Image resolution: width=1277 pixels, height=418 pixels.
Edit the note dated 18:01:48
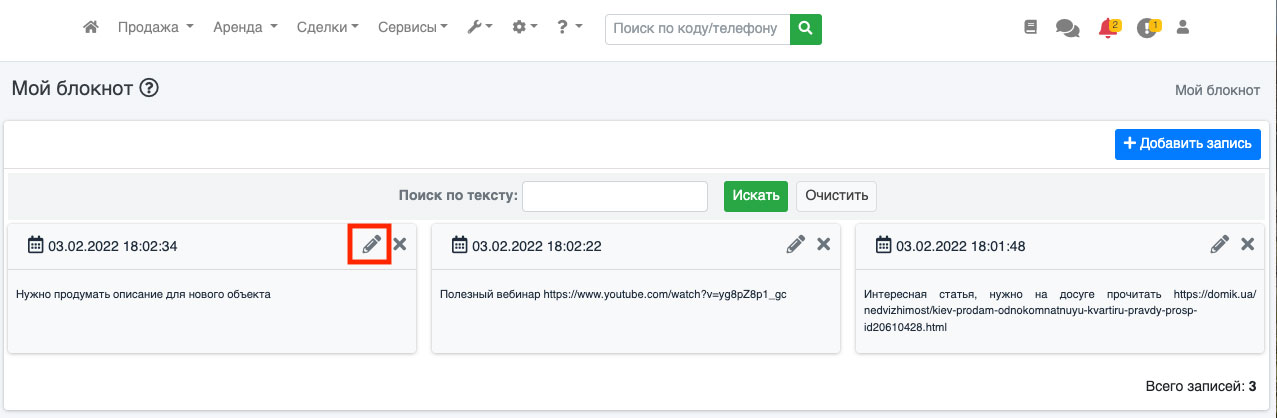1219,245
